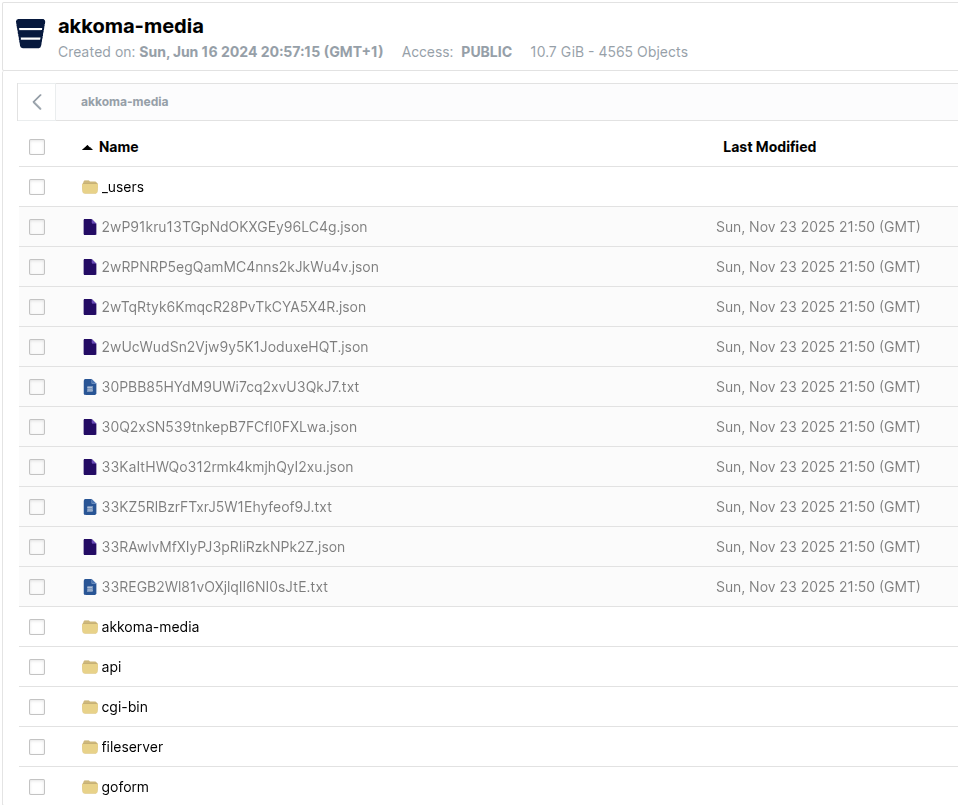Sort list by Last Modified column

(769, 147)
